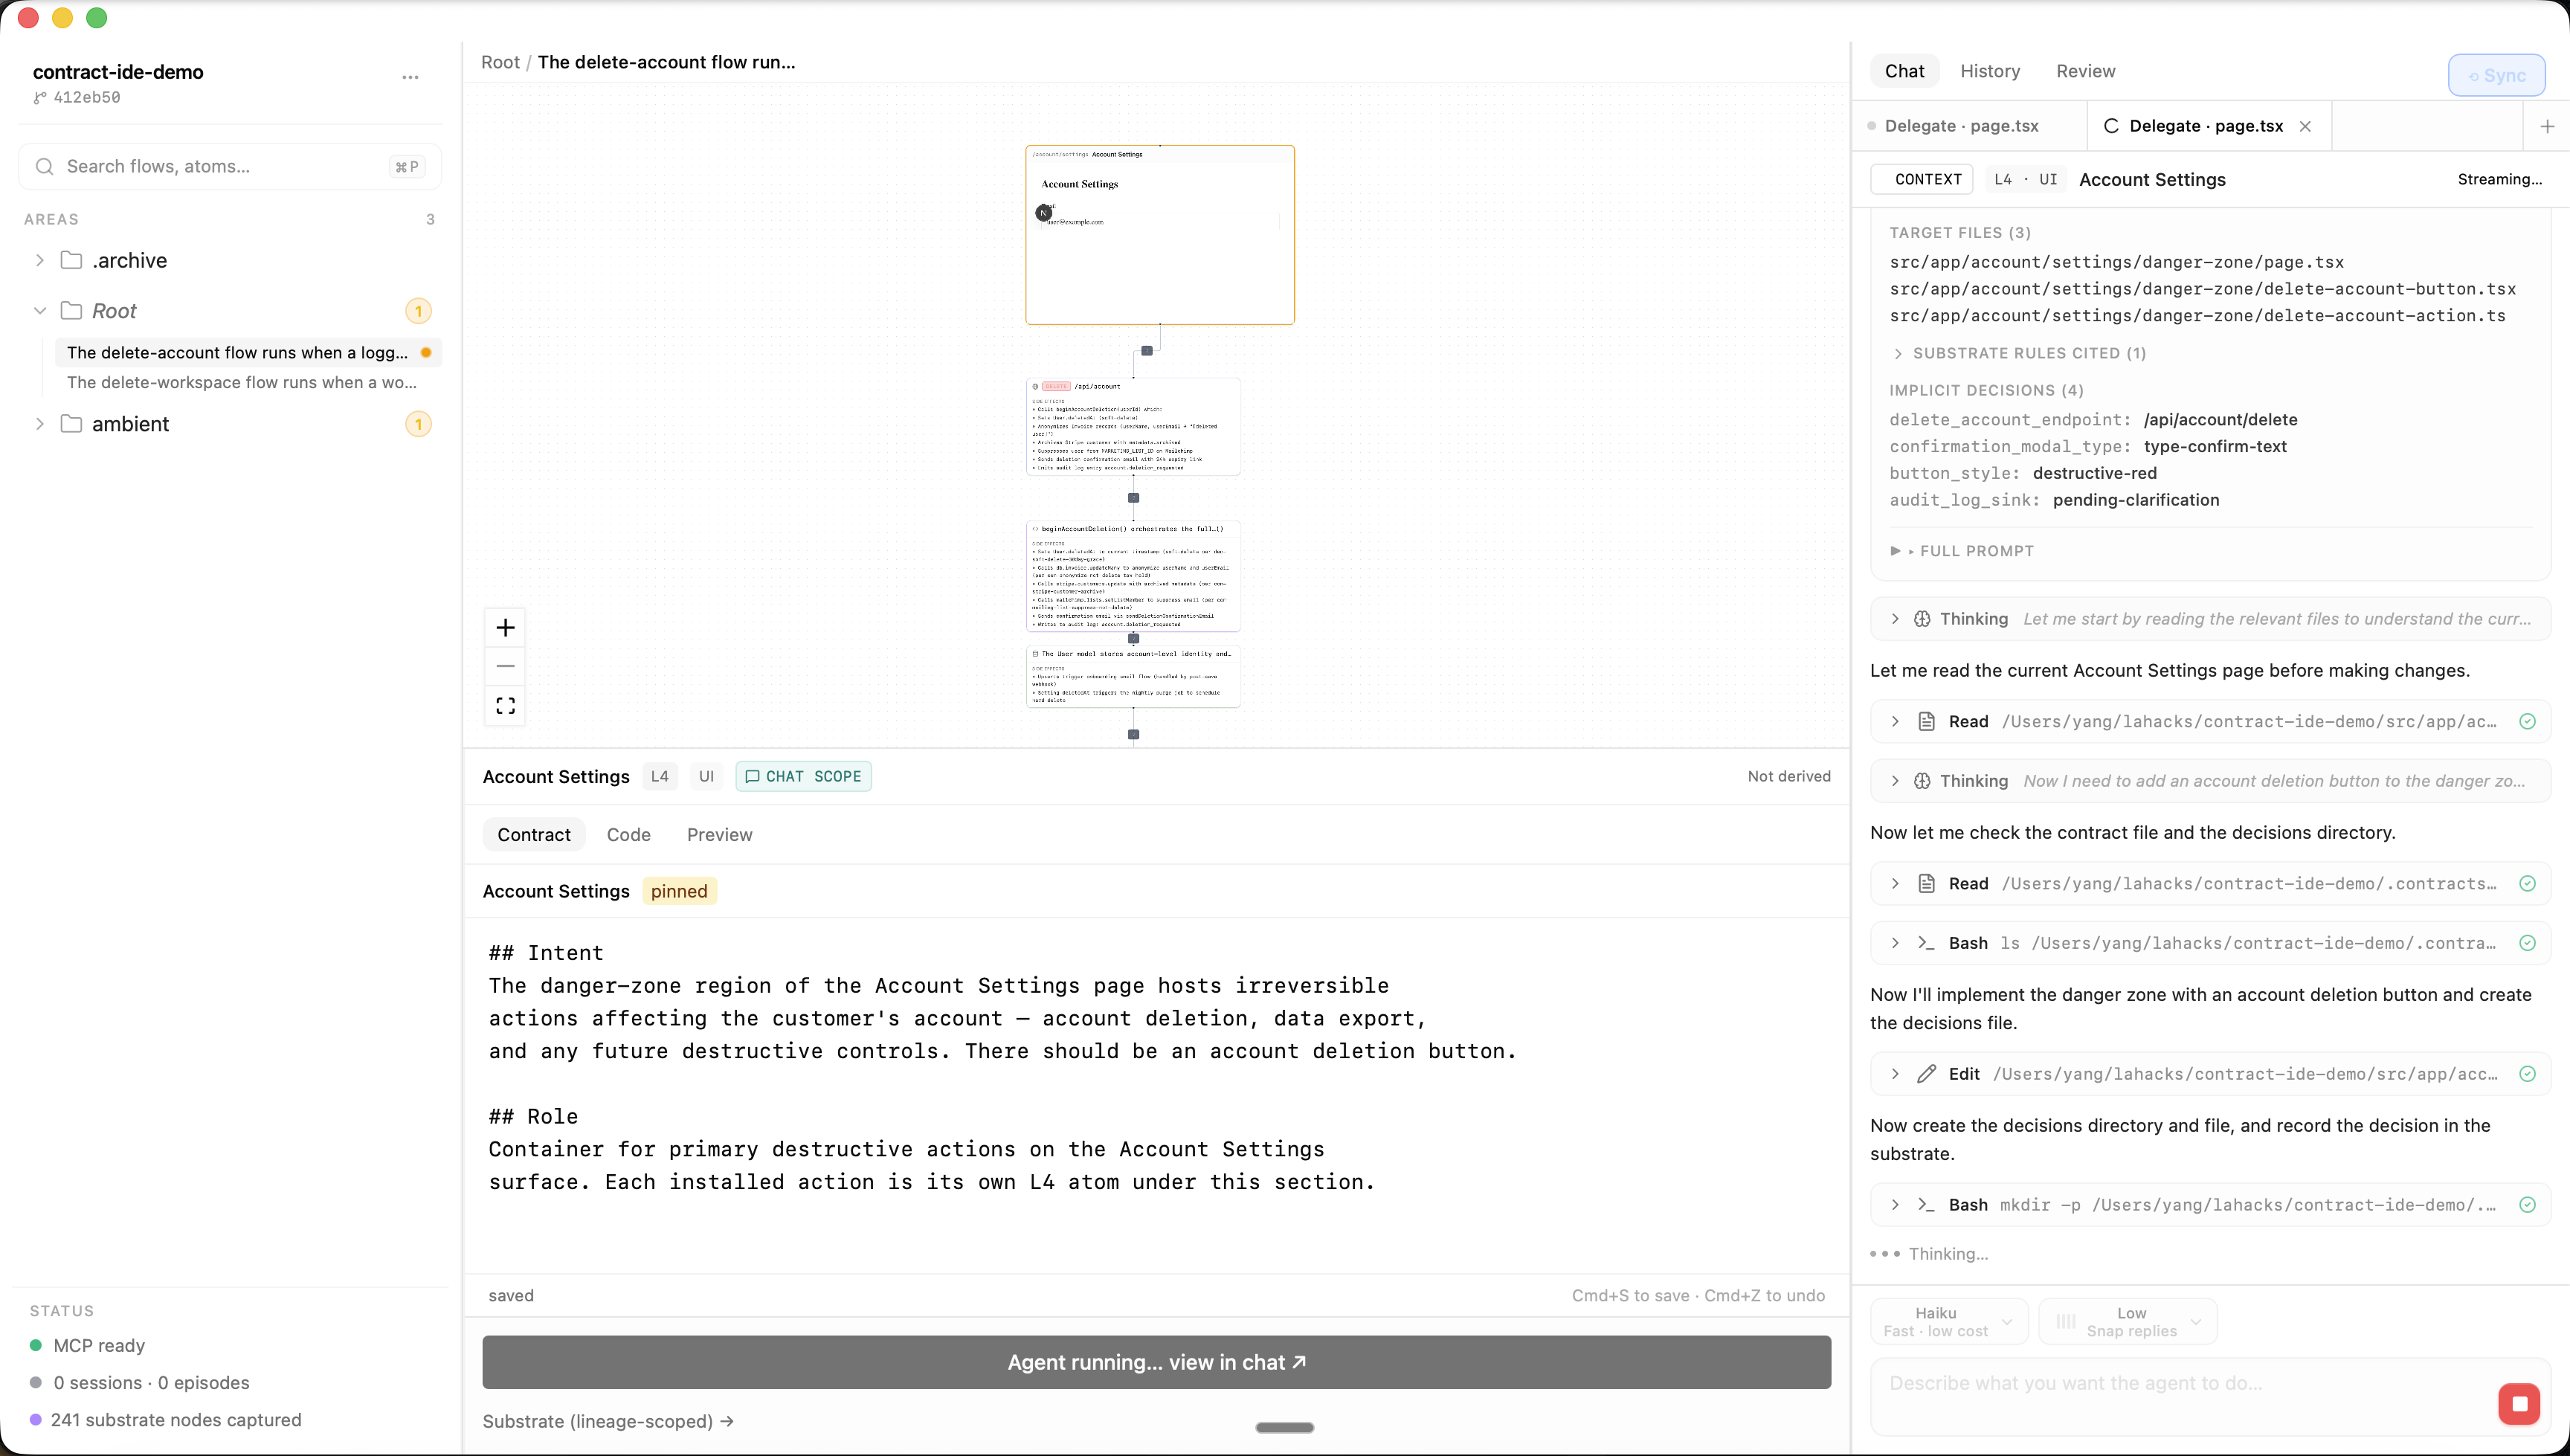Screen dimensions: 2570x1456
Task: Click the Sync button
Action: [2496, 76]
